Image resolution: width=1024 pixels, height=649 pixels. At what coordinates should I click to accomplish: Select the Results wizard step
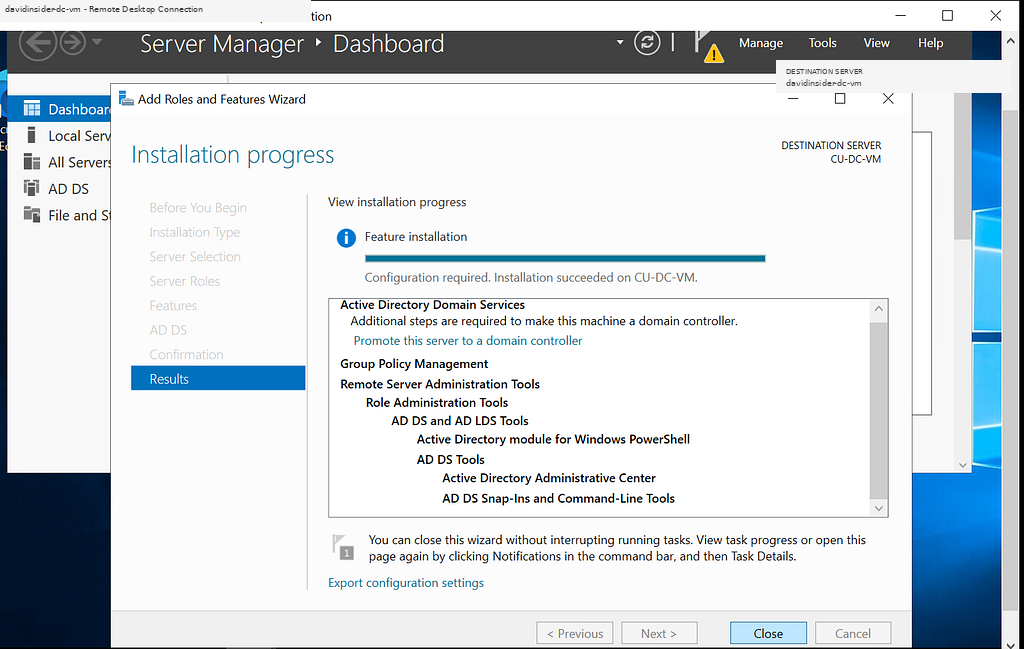[x=218, y=379]
